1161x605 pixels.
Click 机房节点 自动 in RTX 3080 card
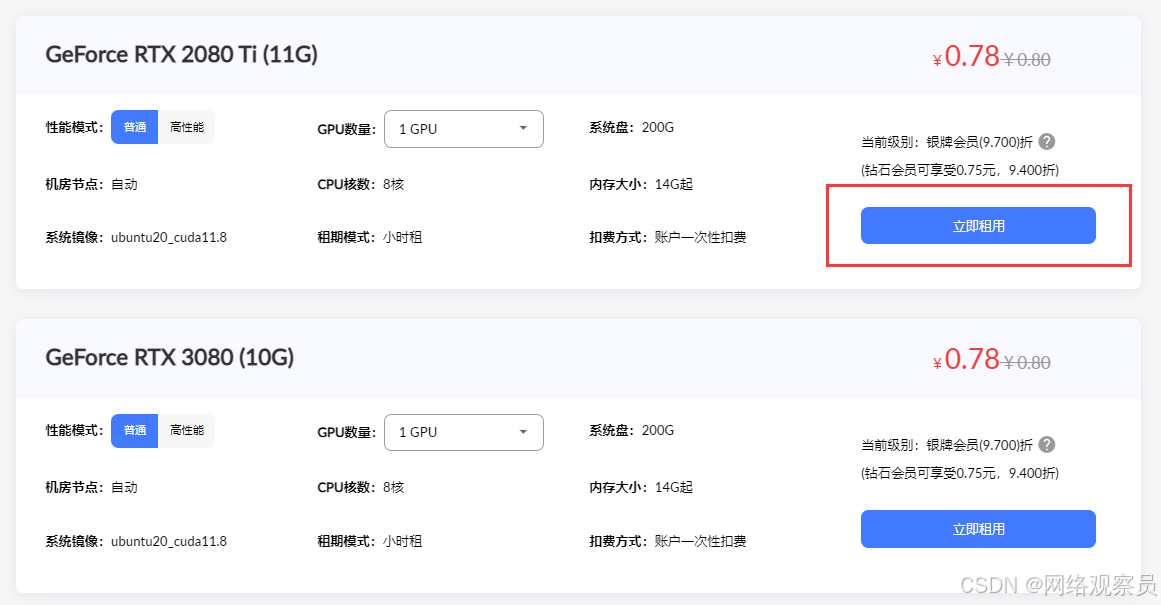pyautogui.click(x=91, y=487)
